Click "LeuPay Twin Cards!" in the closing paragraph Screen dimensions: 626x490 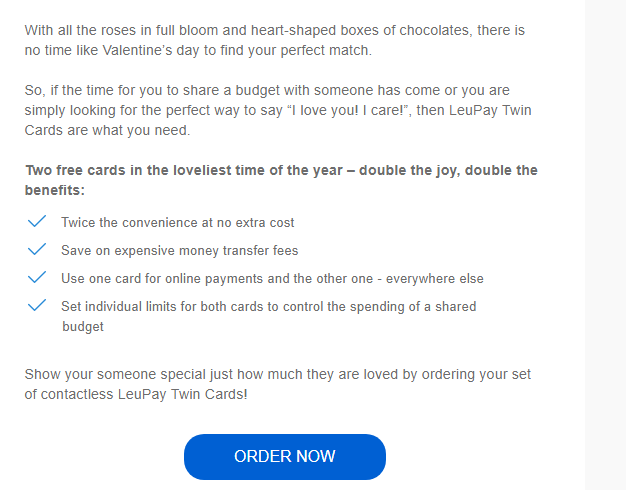(182, 394)
